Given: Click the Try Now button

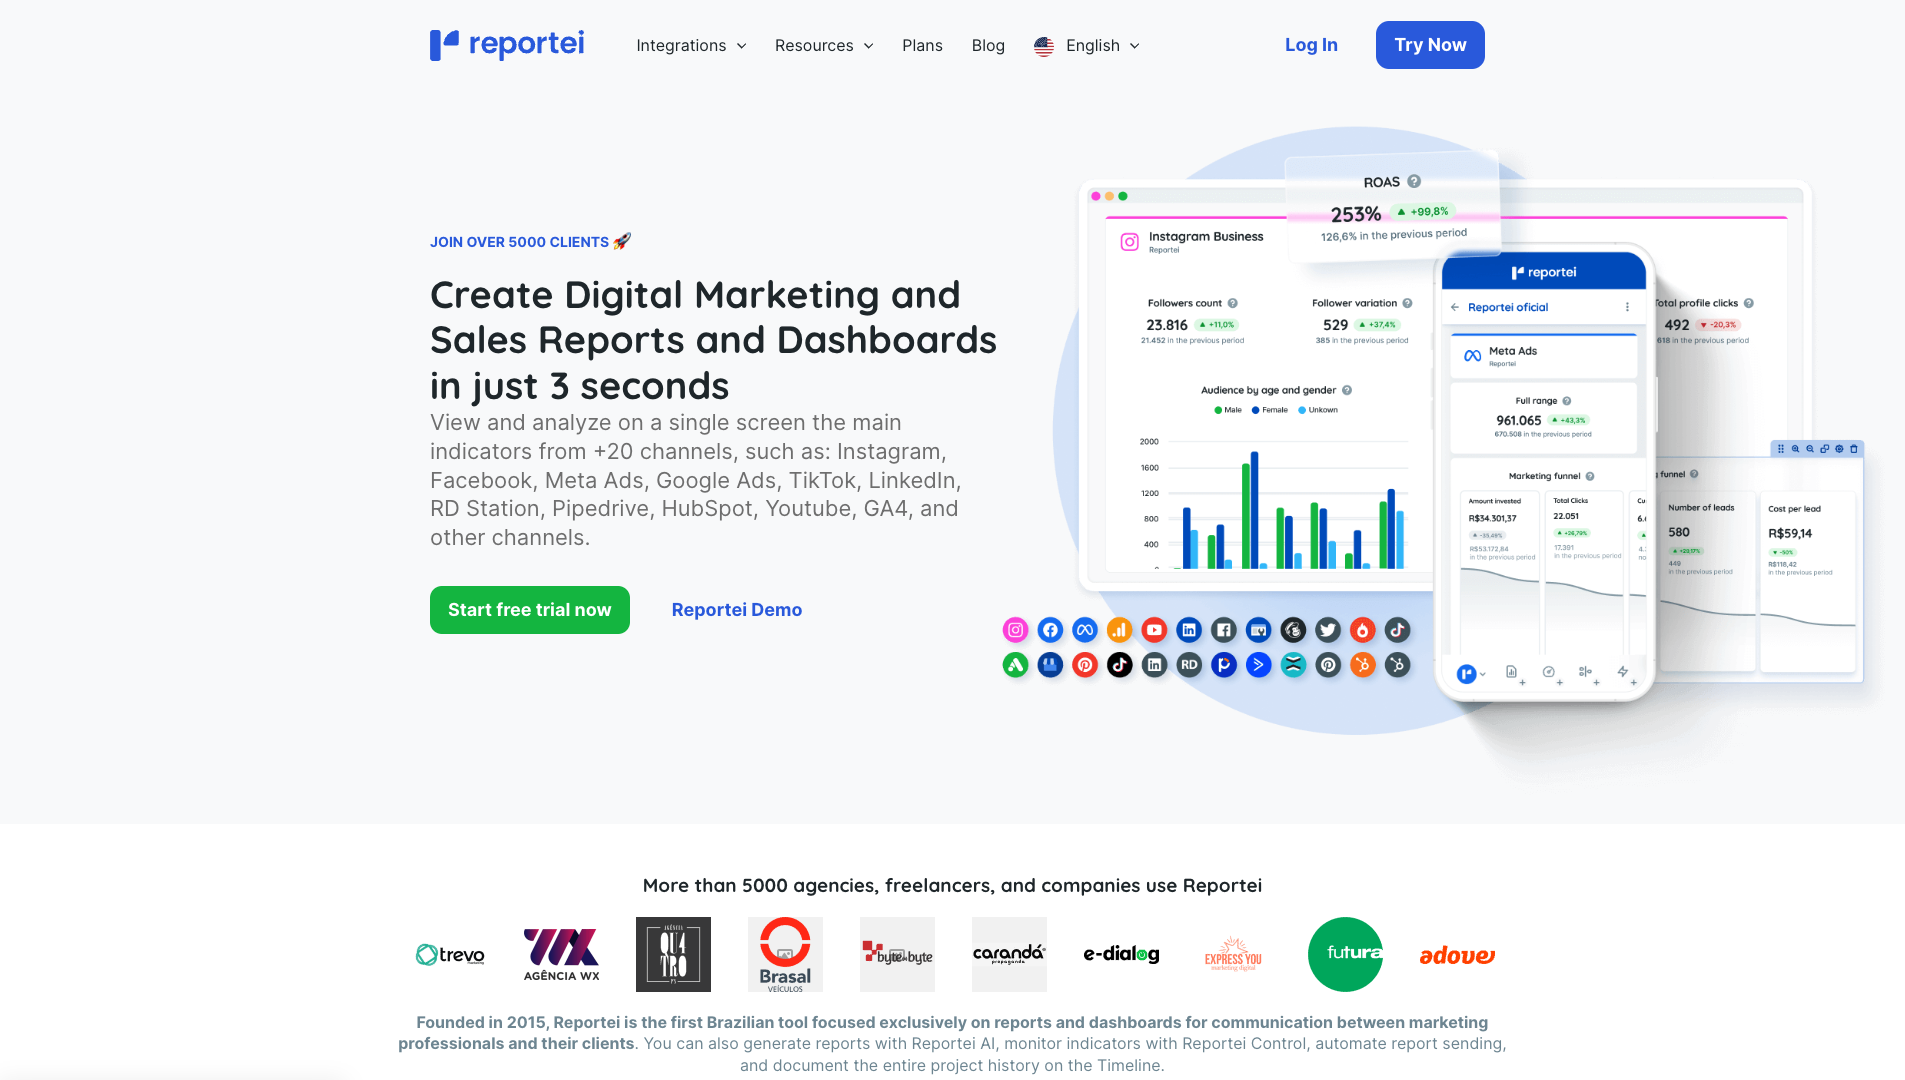Looking at the screenshot, I should [1429, 45].
